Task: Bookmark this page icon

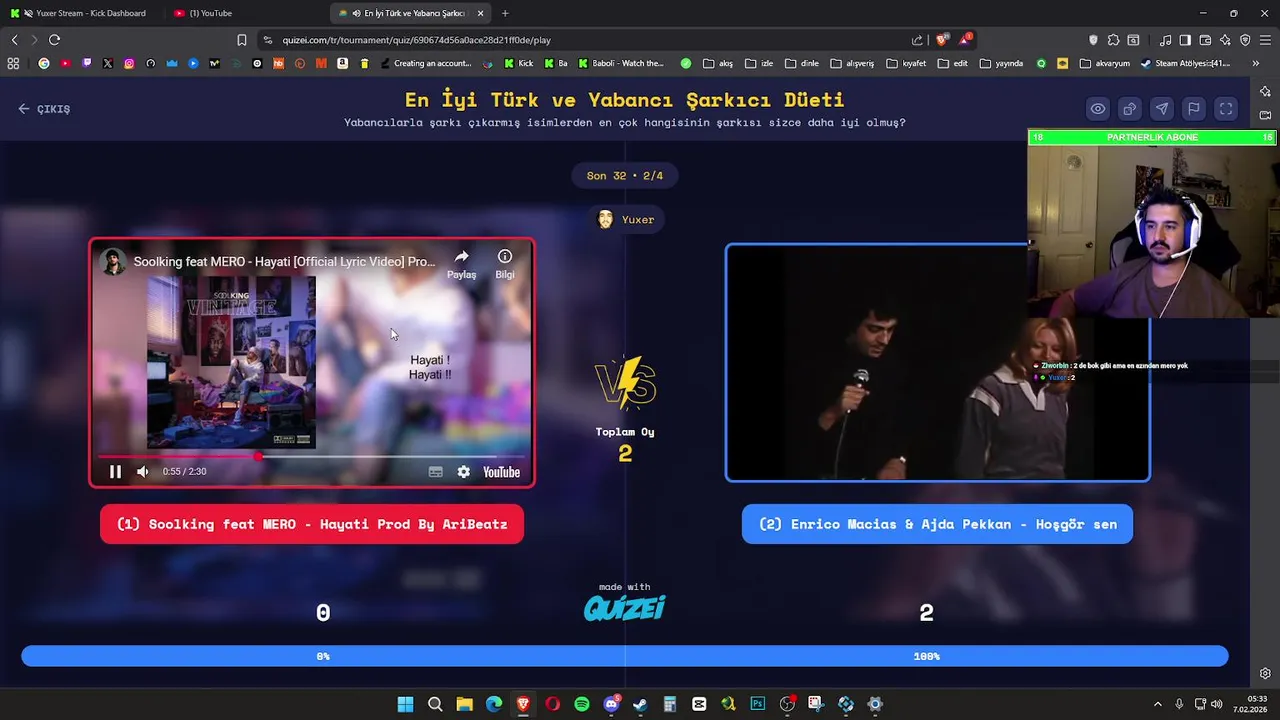Action: click(242, 40)
